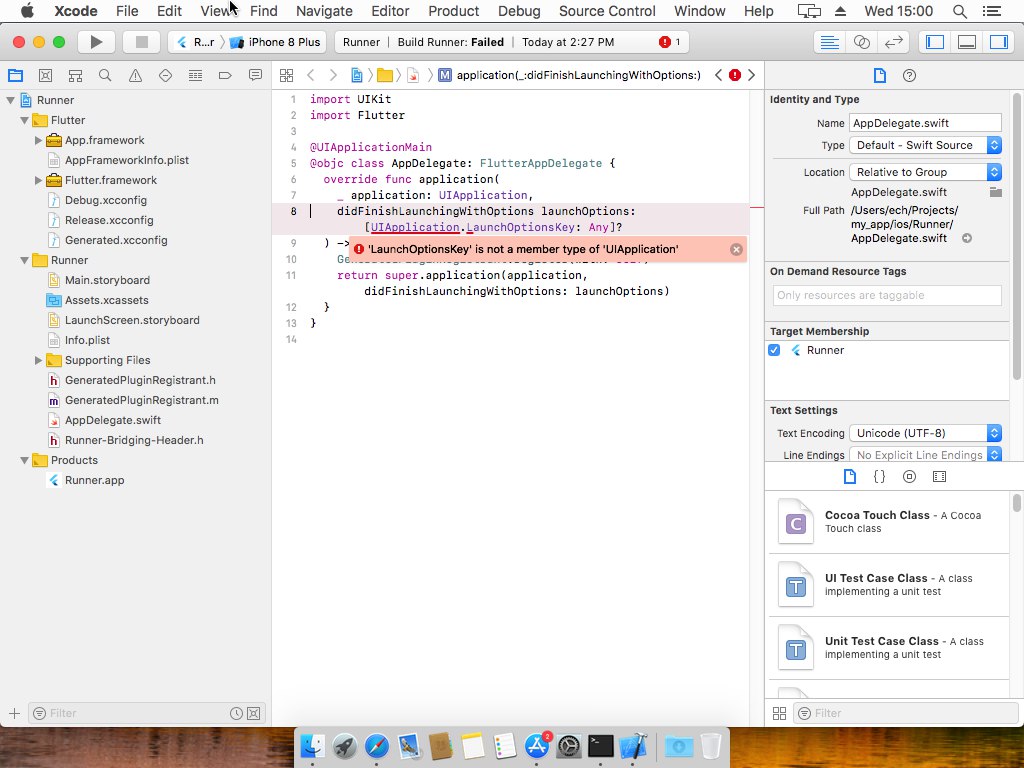Open the Find navigator magnifier icon
This screenshot has width=1024, height=768.
click(x=105, y=75)
